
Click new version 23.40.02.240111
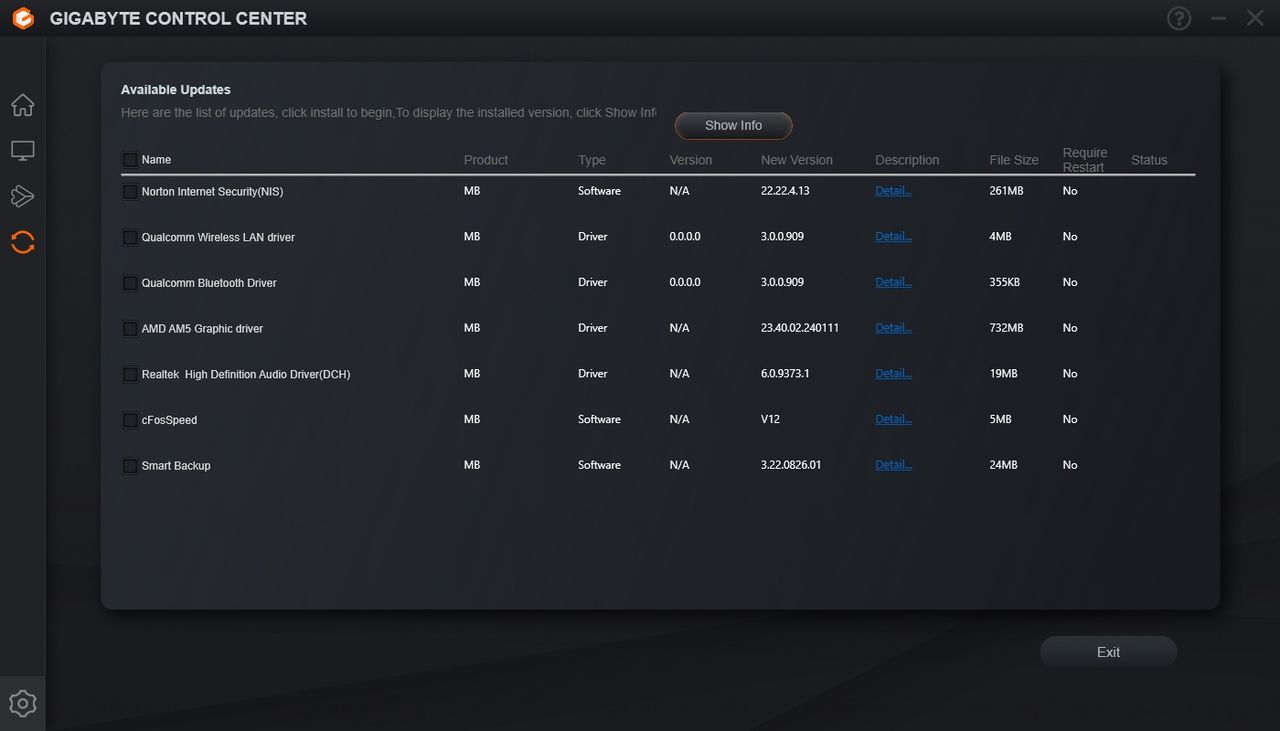point(800,328)
